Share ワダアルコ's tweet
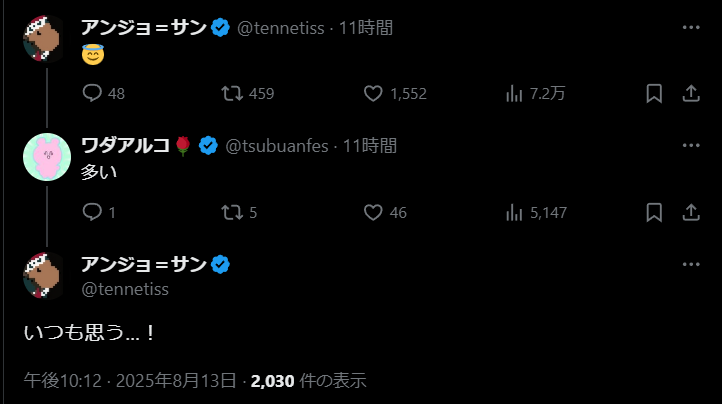Screen dimensions: 722x404 tap(690, 212)
